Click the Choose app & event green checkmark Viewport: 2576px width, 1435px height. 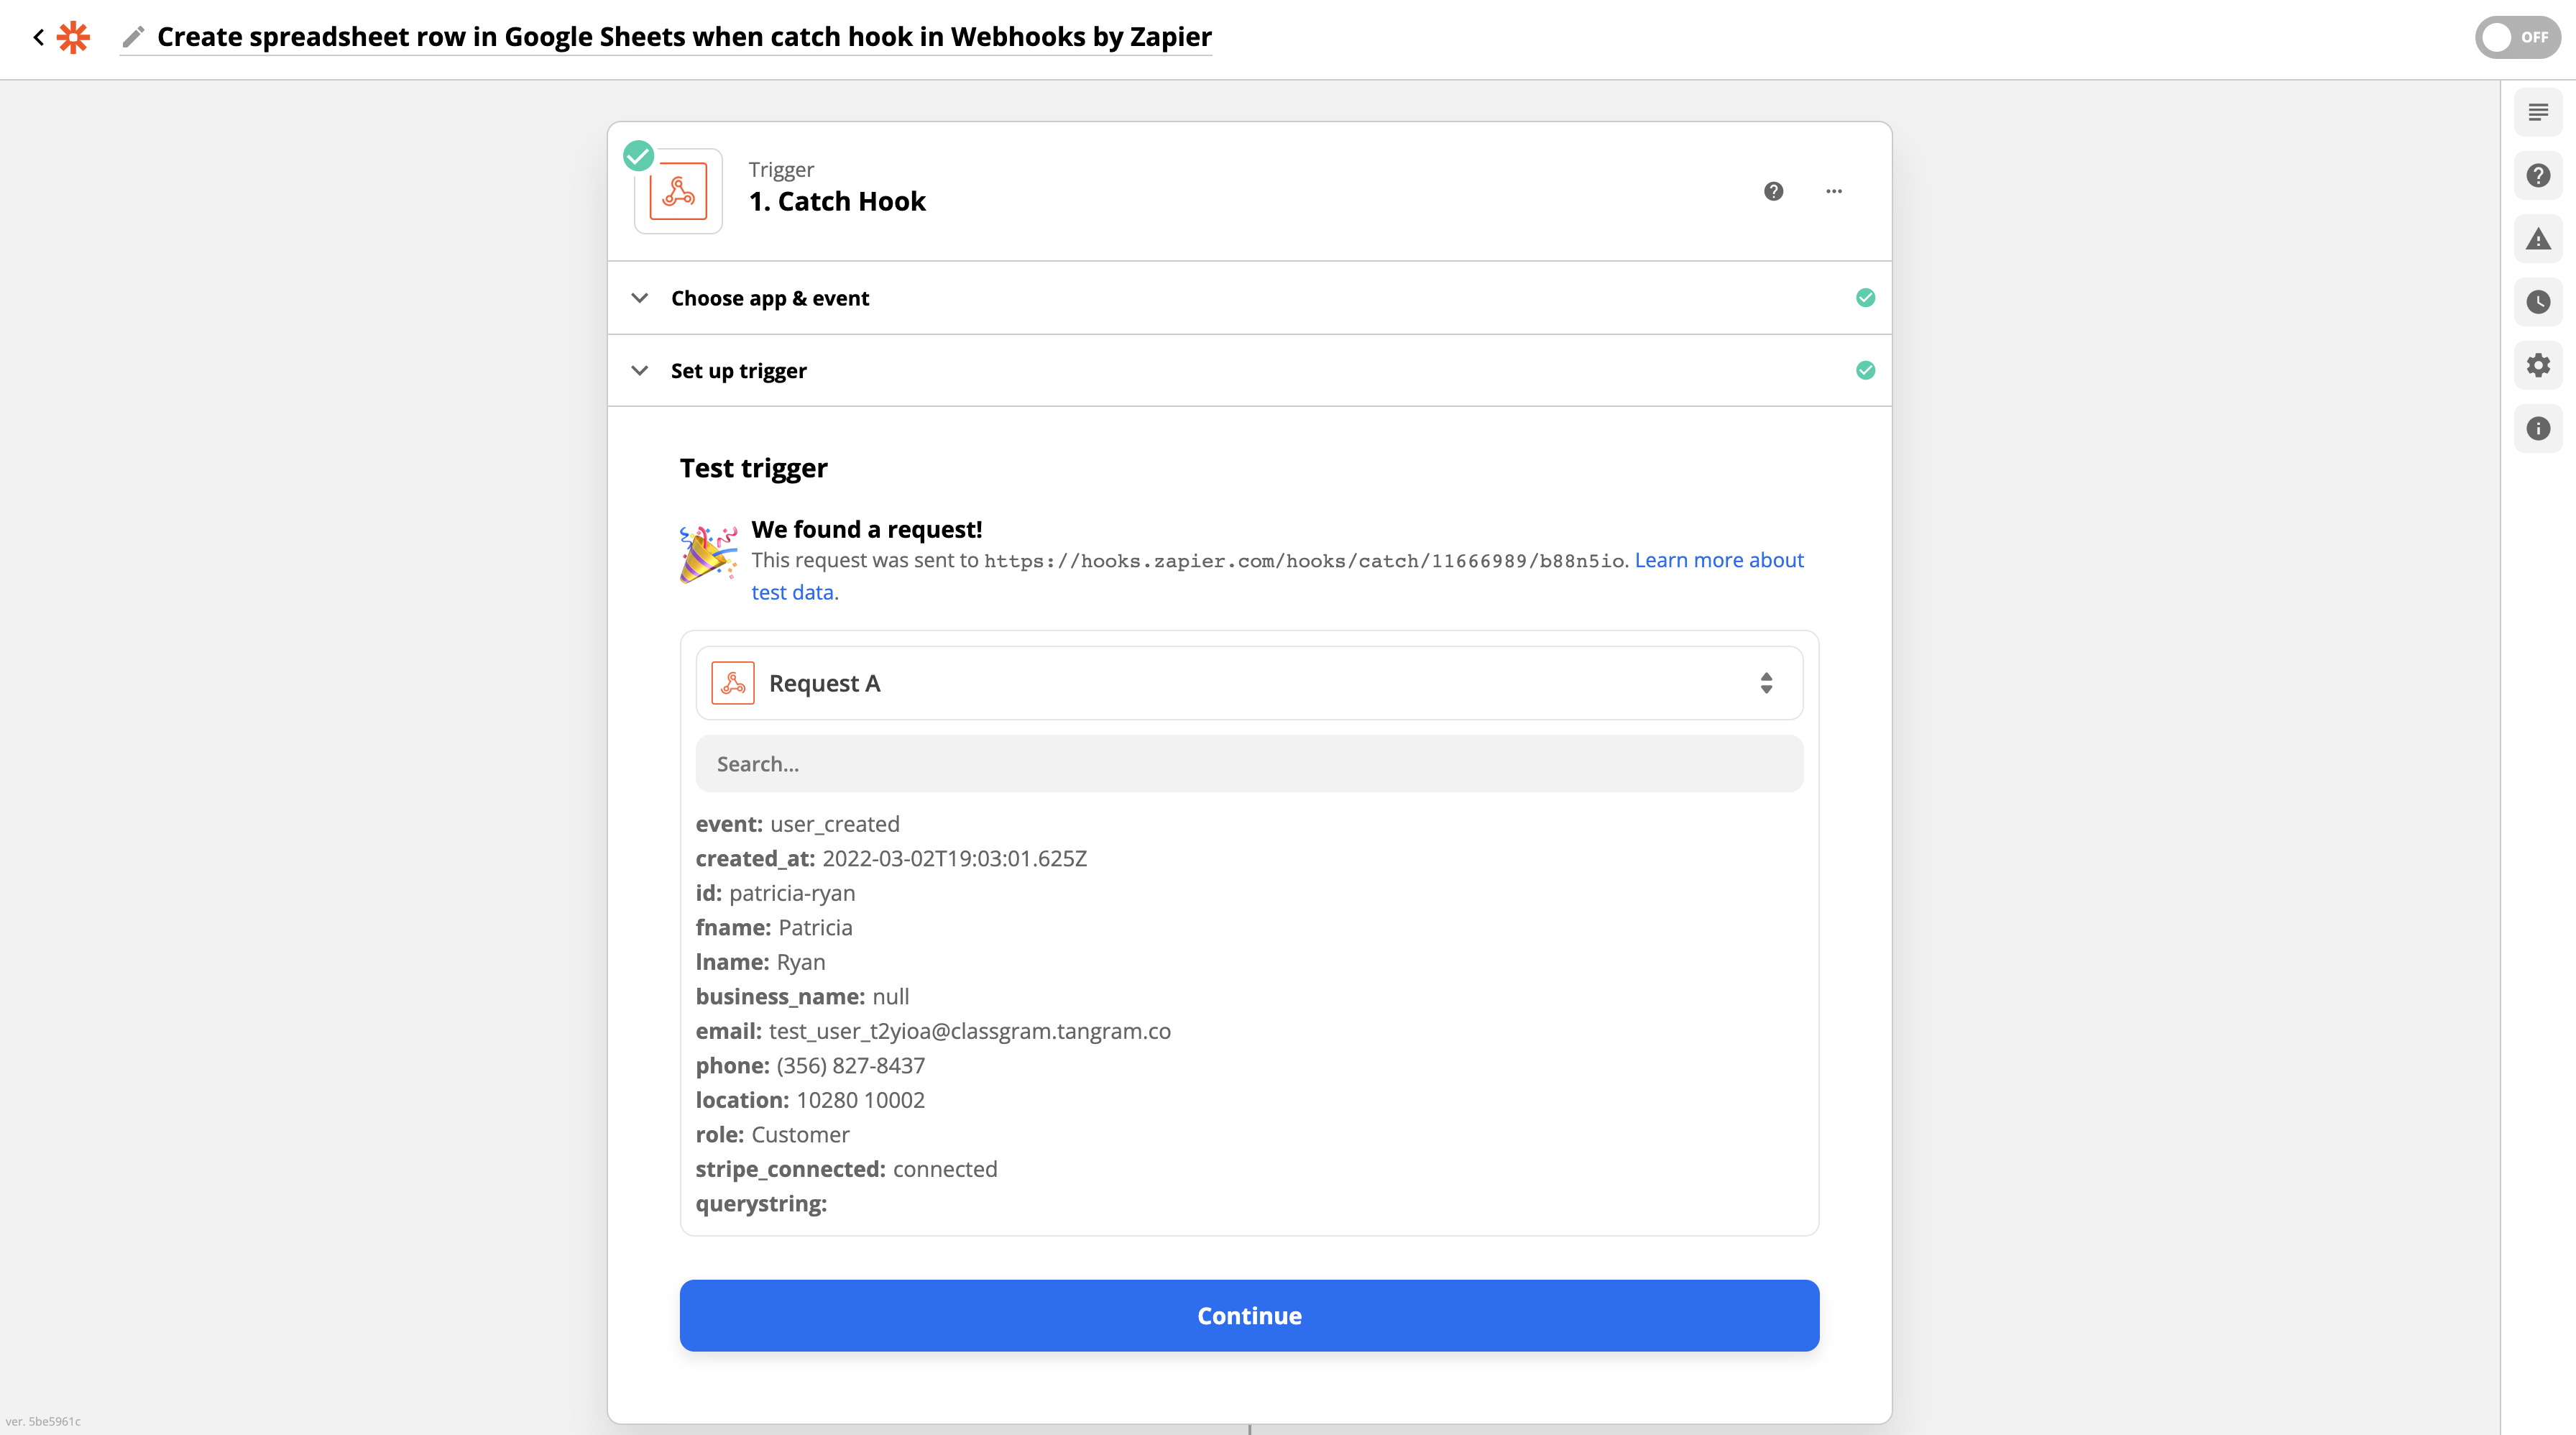coord(1865,298)
